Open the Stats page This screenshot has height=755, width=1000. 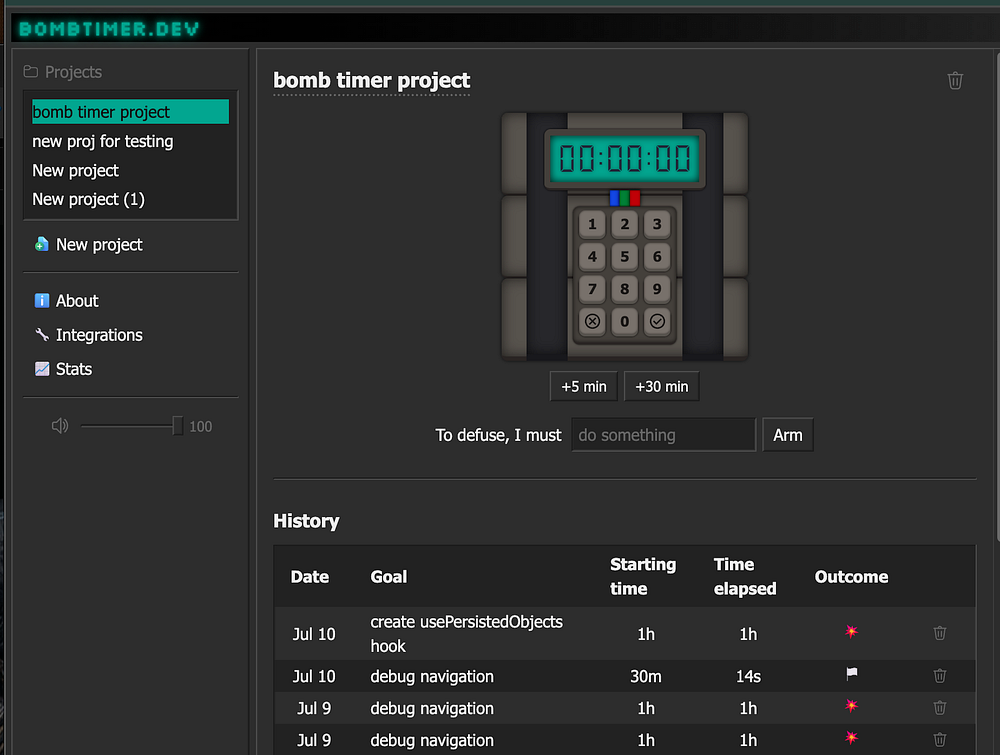(73, 369)
